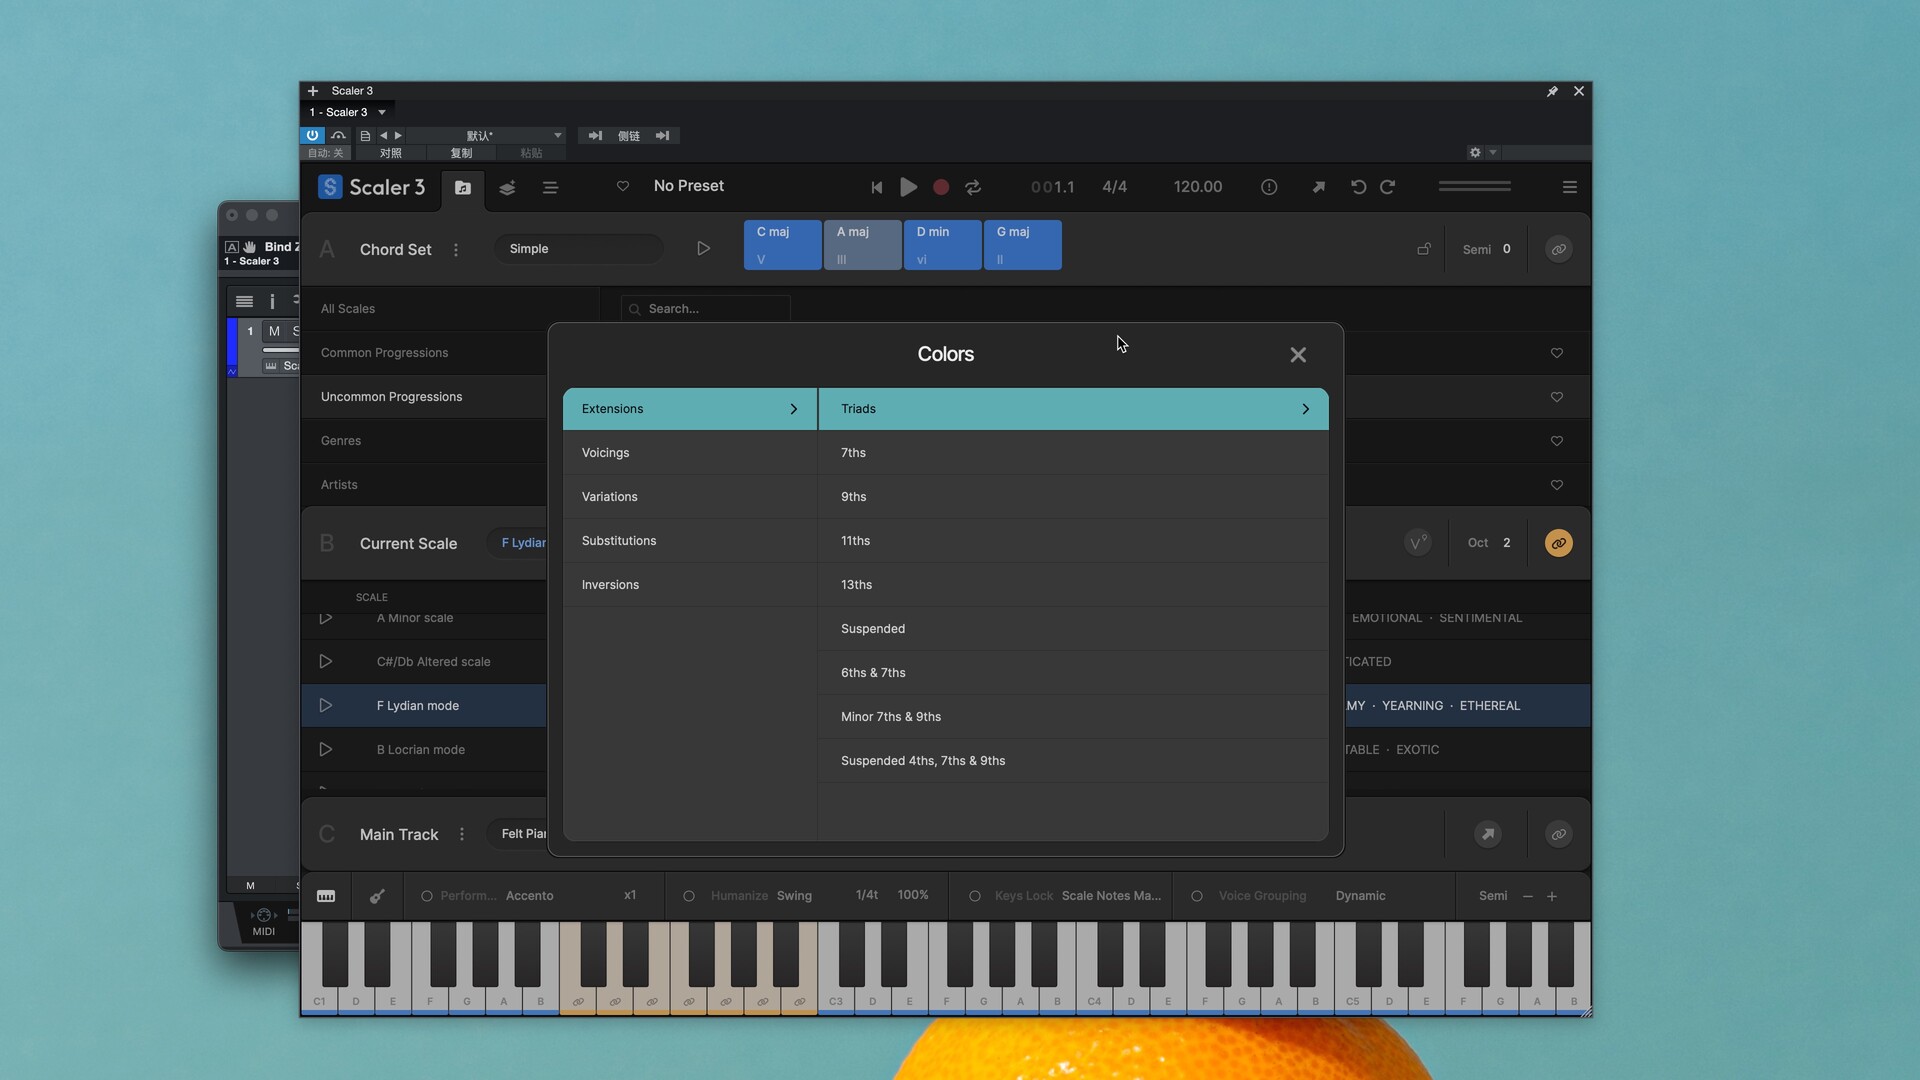1920x1080 pixels.
Task: Expand the Extensions category
Action: 690,409
